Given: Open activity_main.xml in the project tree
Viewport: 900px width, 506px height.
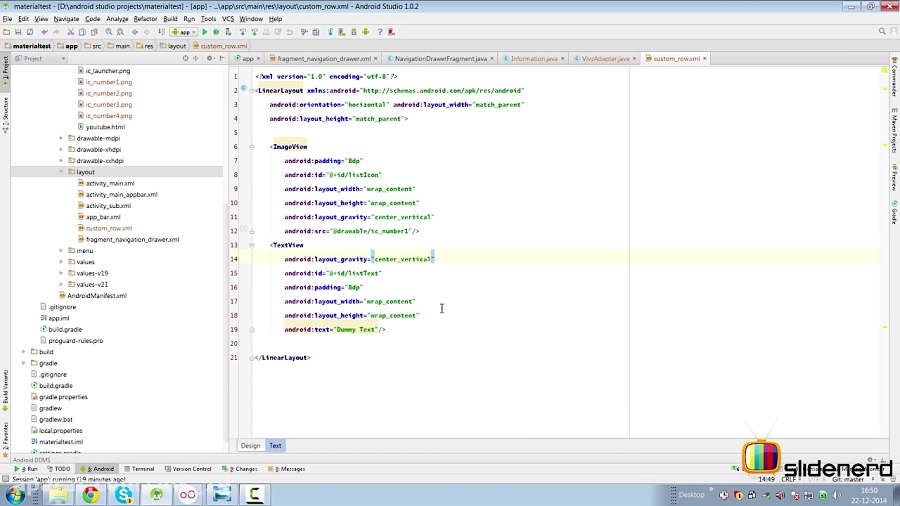Looking at the screenshot, I should click(x=110, y=183).
